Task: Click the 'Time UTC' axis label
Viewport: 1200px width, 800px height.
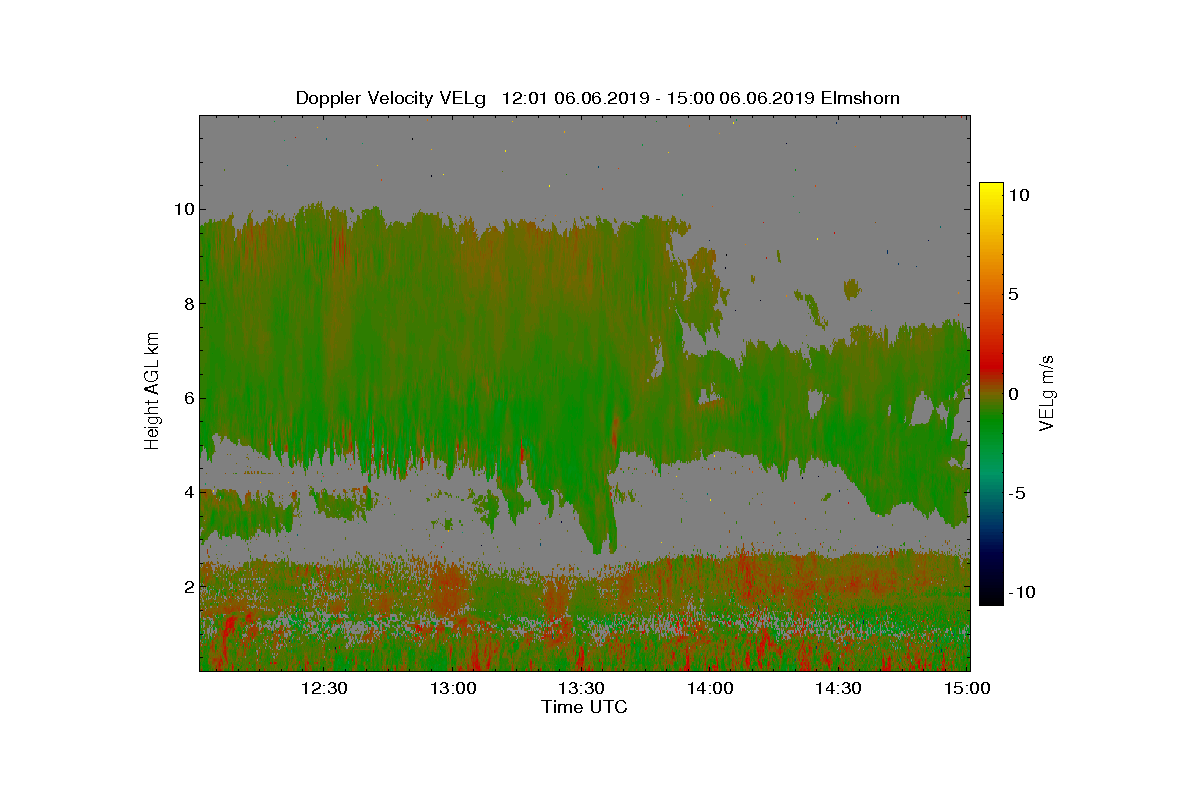Action: click(585, 707)
